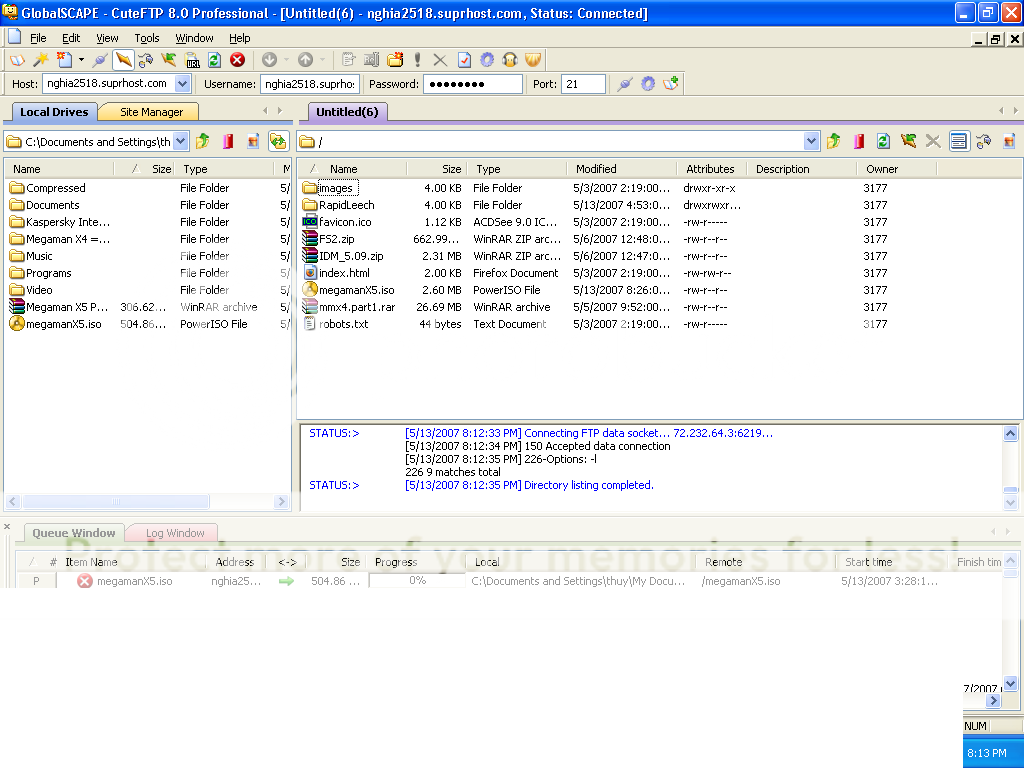The height and width of the screenshot is (768, 1024).
Task: Click the Upload arrow icon in toolbar
Action: point(306,60)
